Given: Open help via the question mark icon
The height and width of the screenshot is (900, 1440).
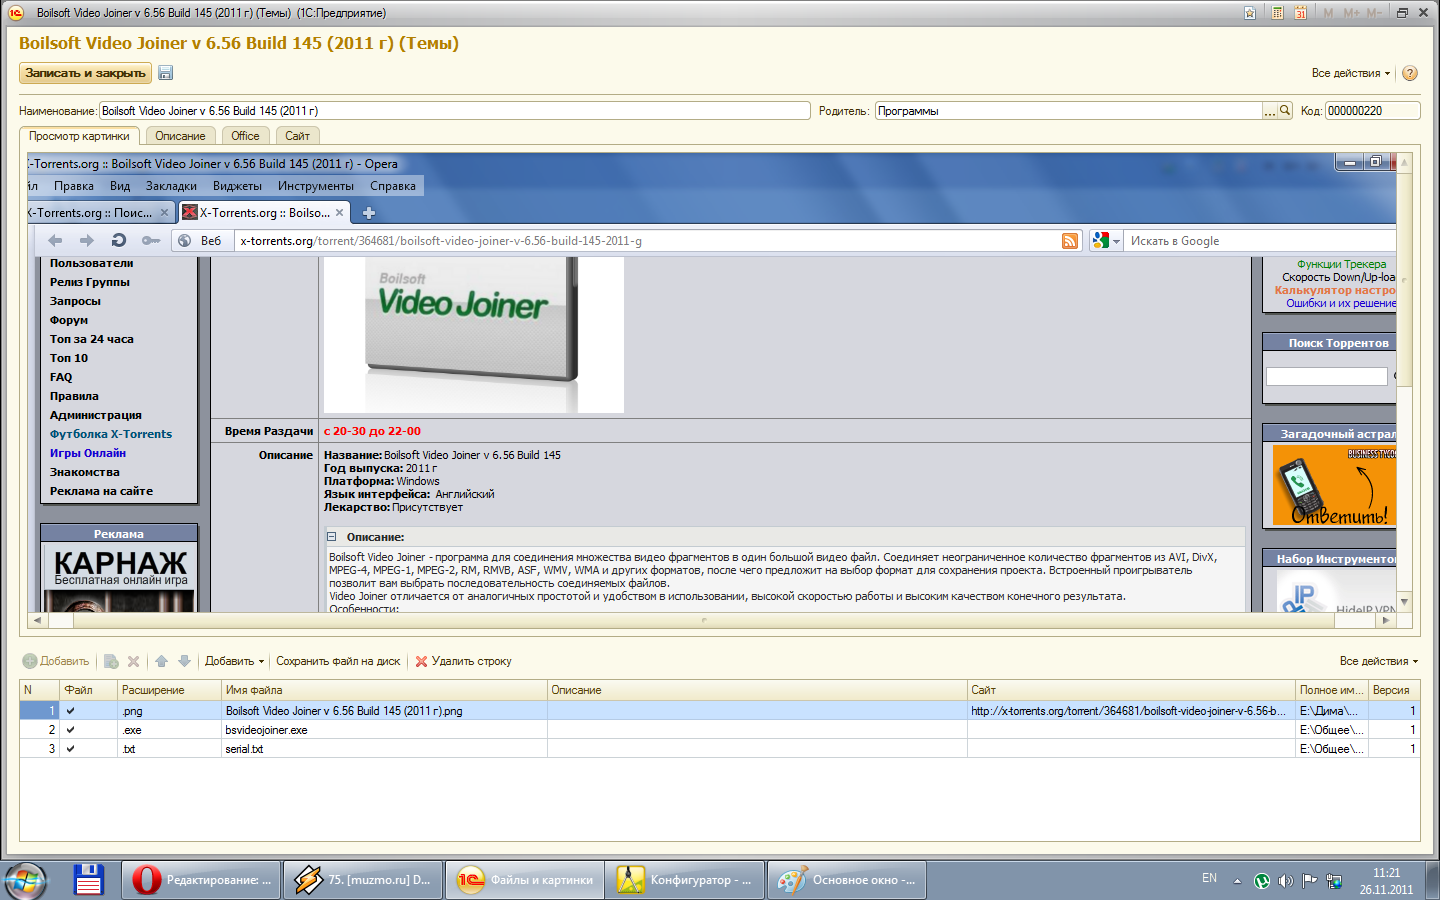Looking at the screenshot, I should (1410, 73).
